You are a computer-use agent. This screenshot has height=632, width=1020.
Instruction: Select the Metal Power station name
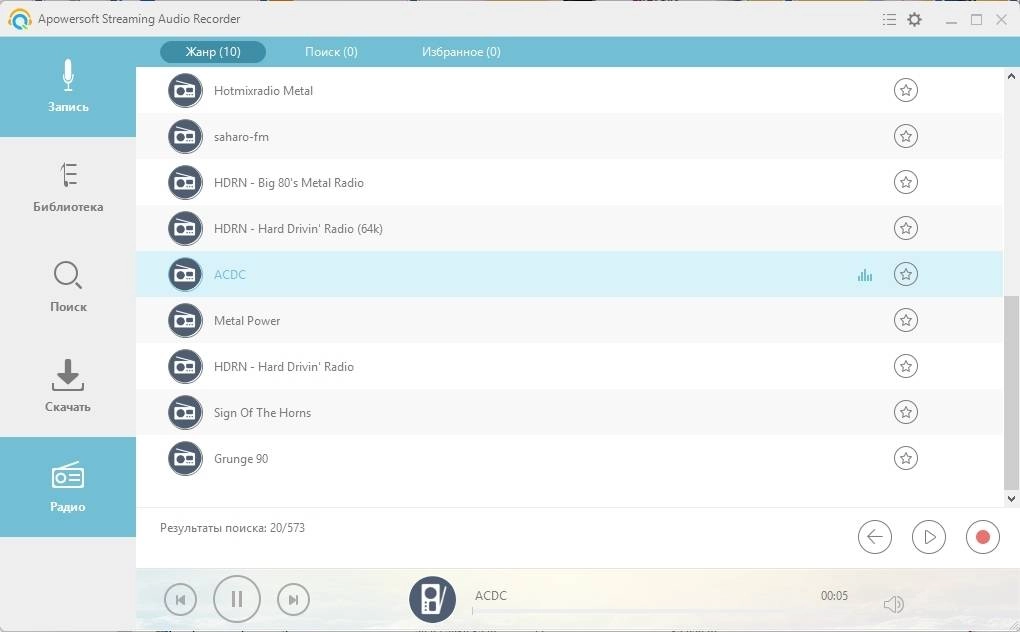point(247,321)
